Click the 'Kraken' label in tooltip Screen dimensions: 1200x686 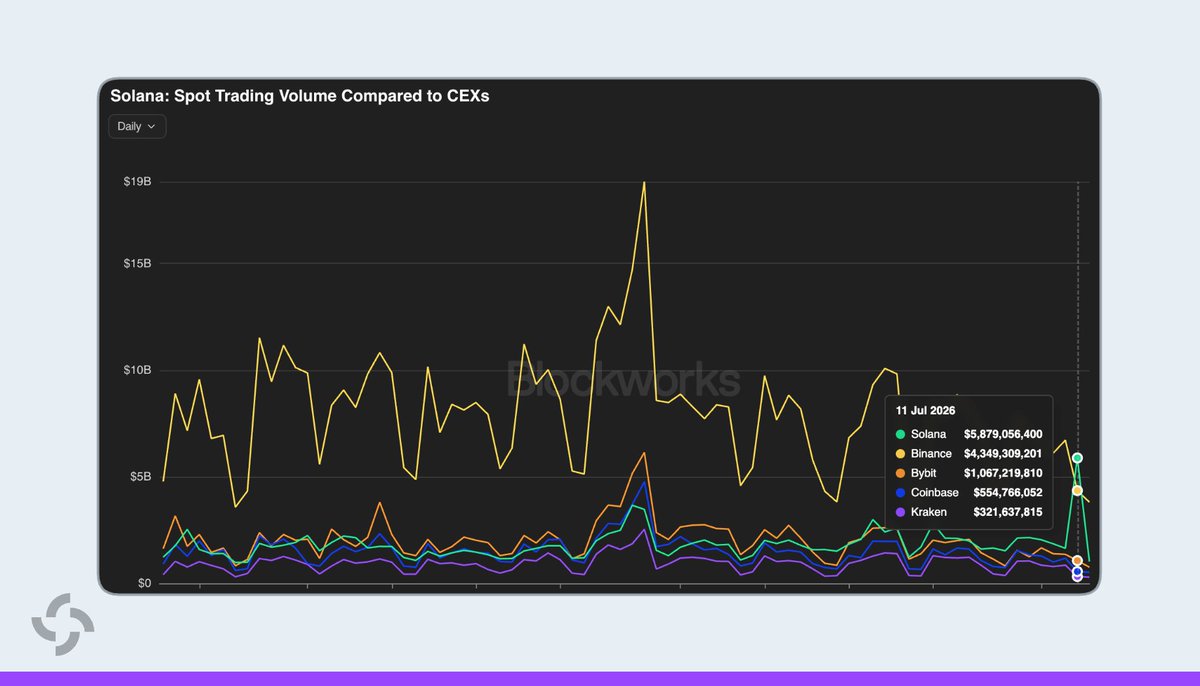click(x=929, y=512)
